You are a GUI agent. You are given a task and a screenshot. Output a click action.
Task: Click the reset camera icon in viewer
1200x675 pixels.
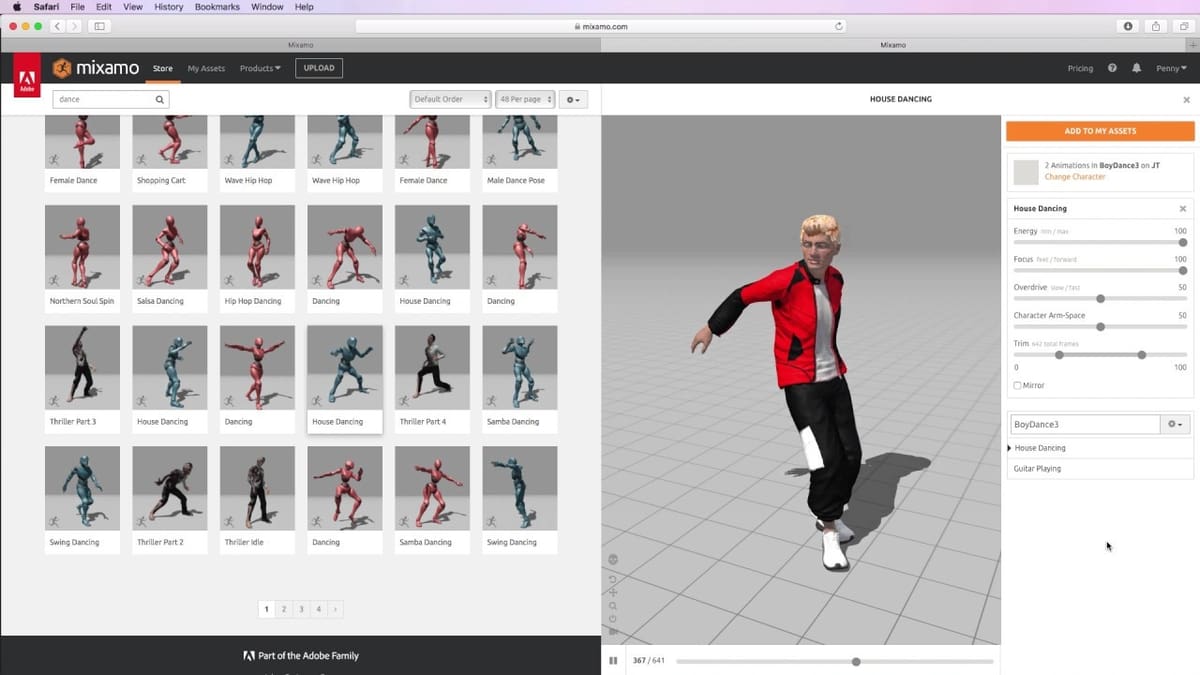pyautogui.click(x=613, y=618)
